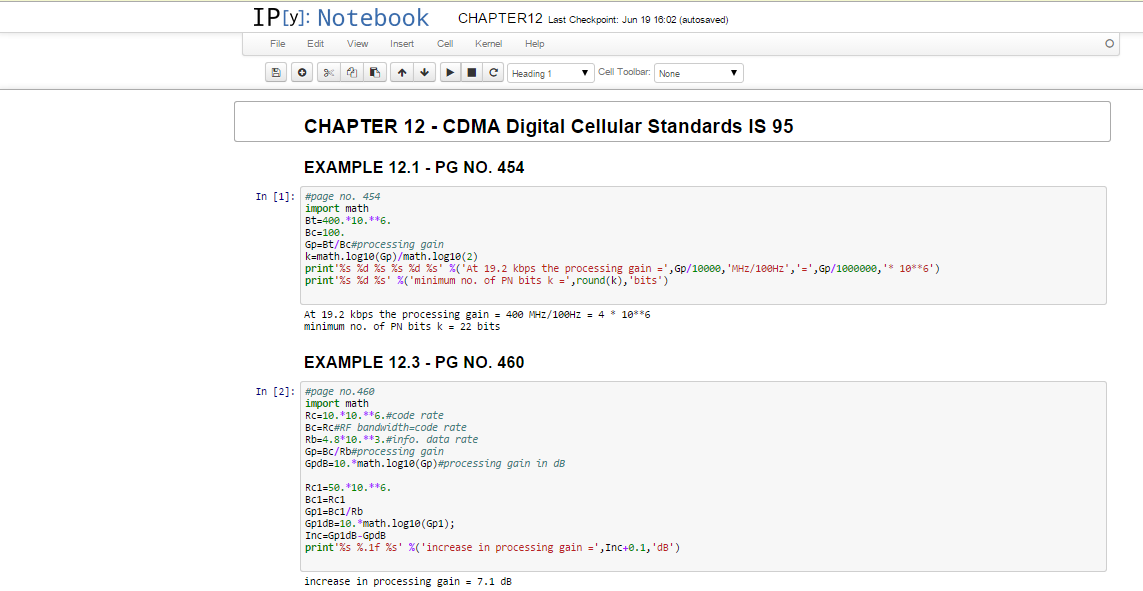Insert a new cell below with plus icon
The image size is (1143, 591).
(301, 73)
